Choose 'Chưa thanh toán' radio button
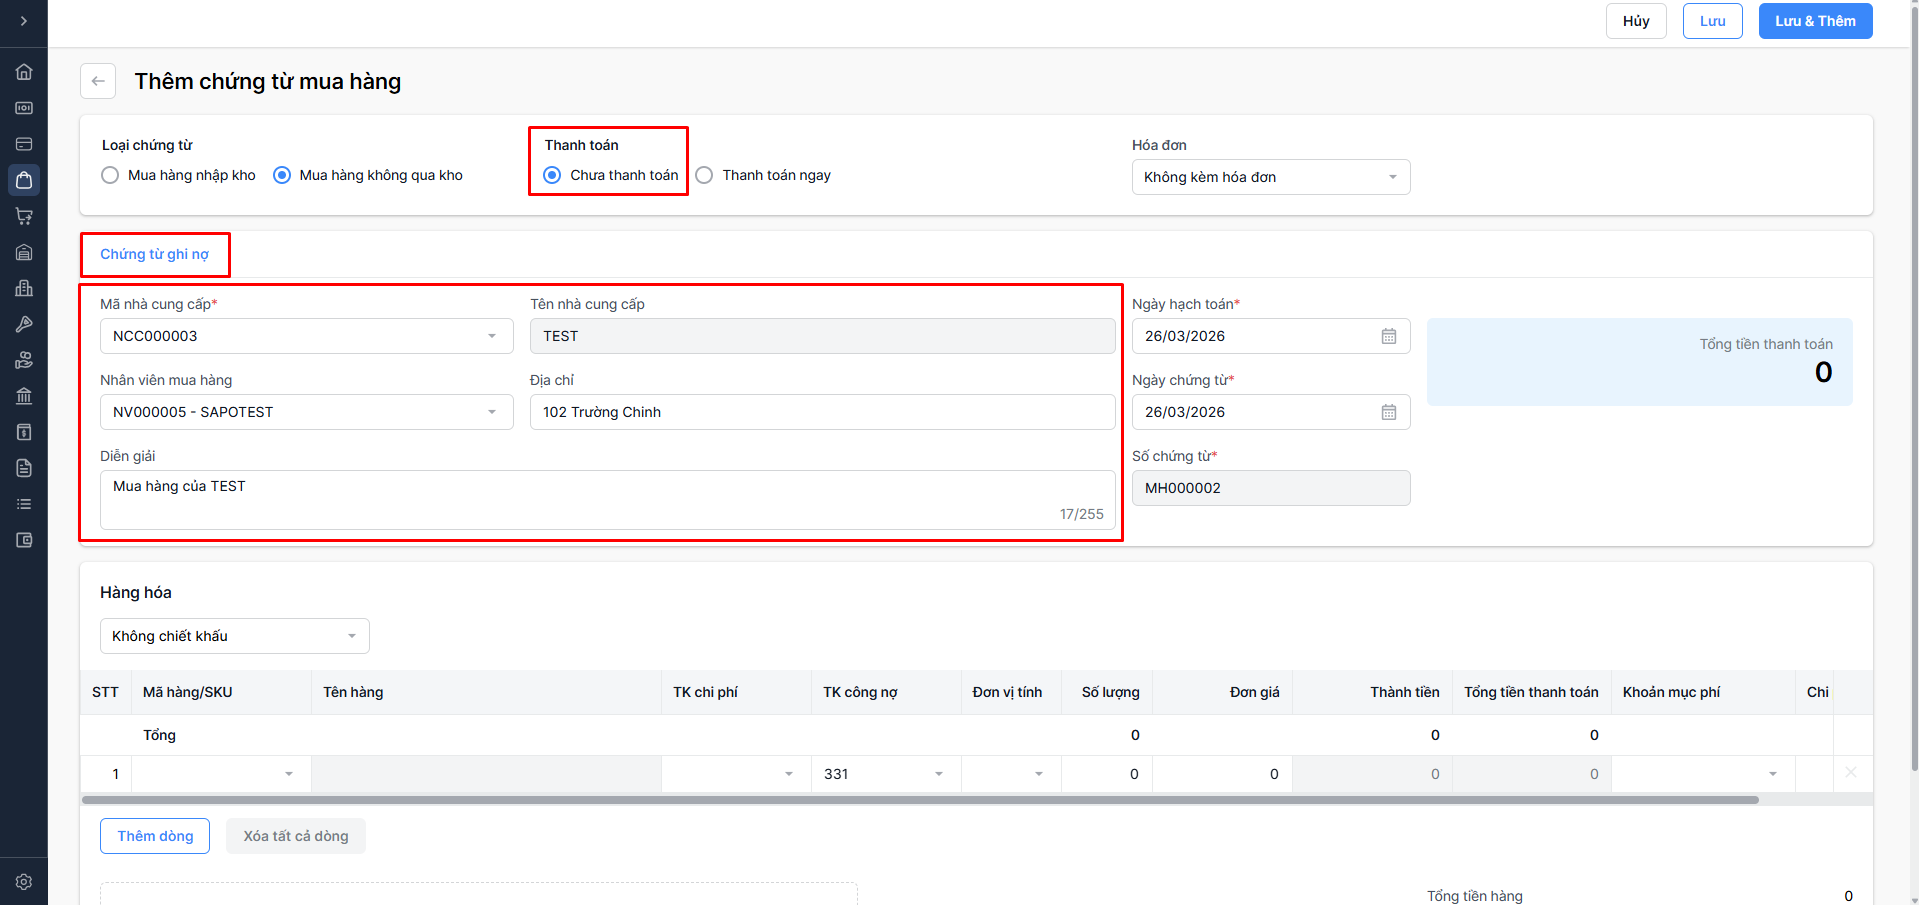 (x=552, y=175)
